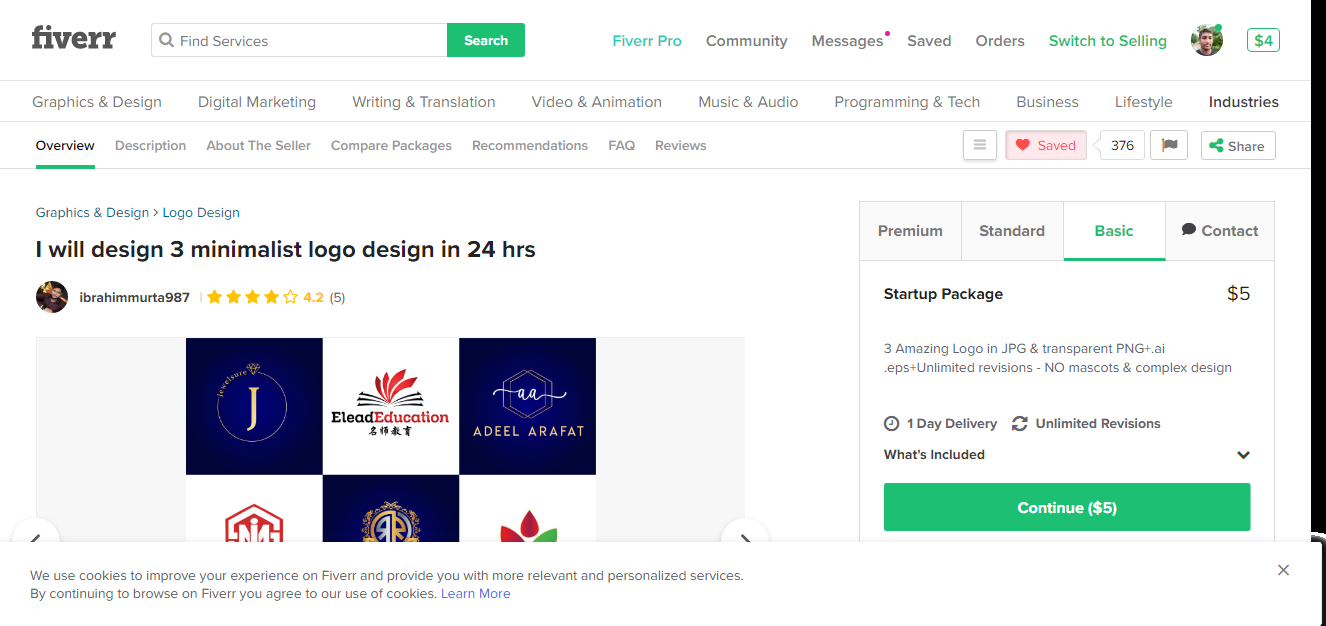Screen dimensions: 1326x626
Task: Open the Learn More cookies link
Action: [x=475, y=593]
